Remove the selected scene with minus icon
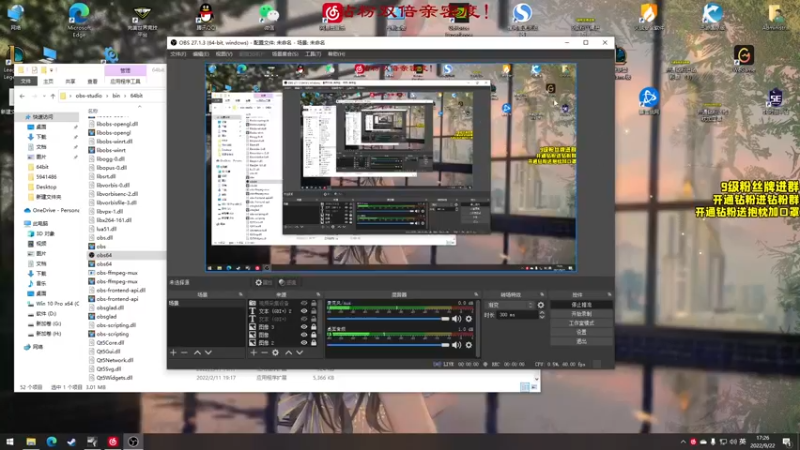Viewport: 800px width, 450px height. (184, 353)
